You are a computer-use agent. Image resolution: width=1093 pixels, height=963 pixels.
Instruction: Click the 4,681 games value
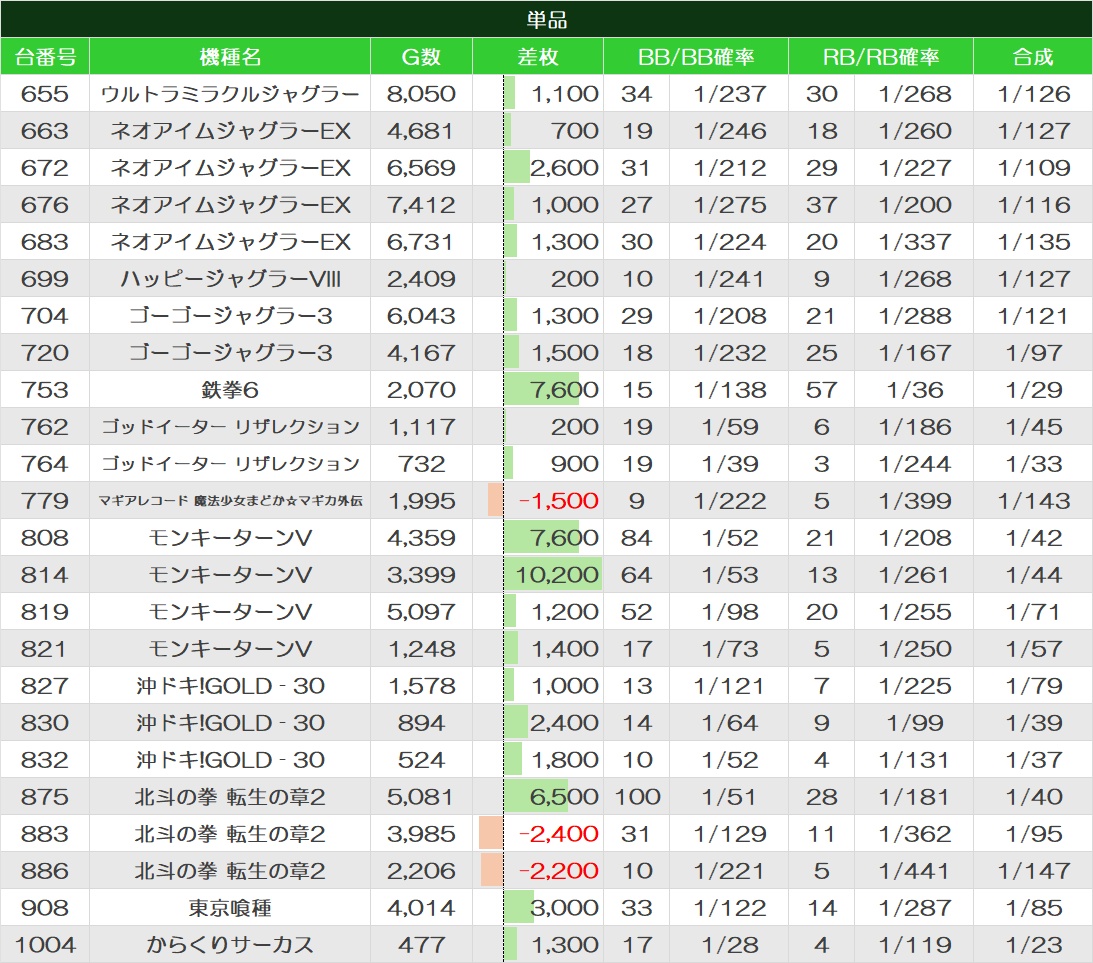coord(421,131)
